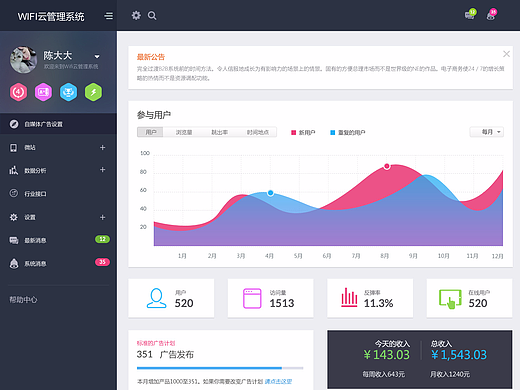Click the blue user icon in 用户 card

pos(156,298)
